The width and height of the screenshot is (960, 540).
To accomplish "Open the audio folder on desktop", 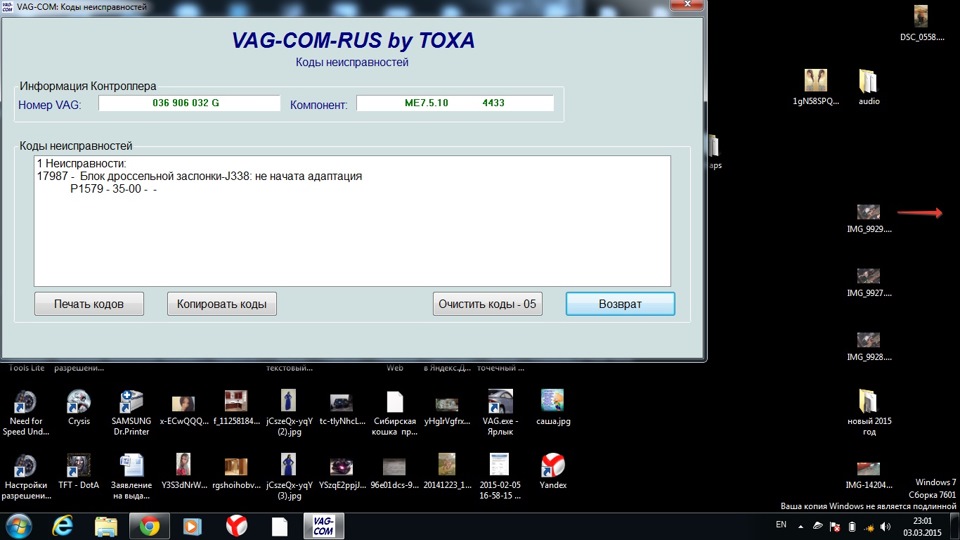I will [868, 88].
